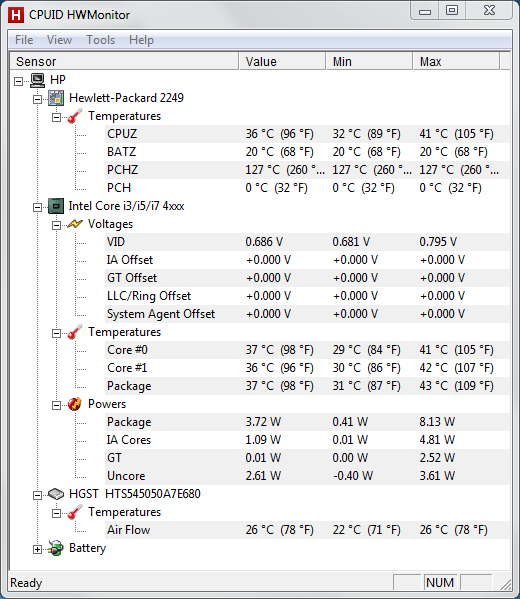Screen dimensions: 520x599
Task: Open the Tools menu
Action: (x=100, y=40)
